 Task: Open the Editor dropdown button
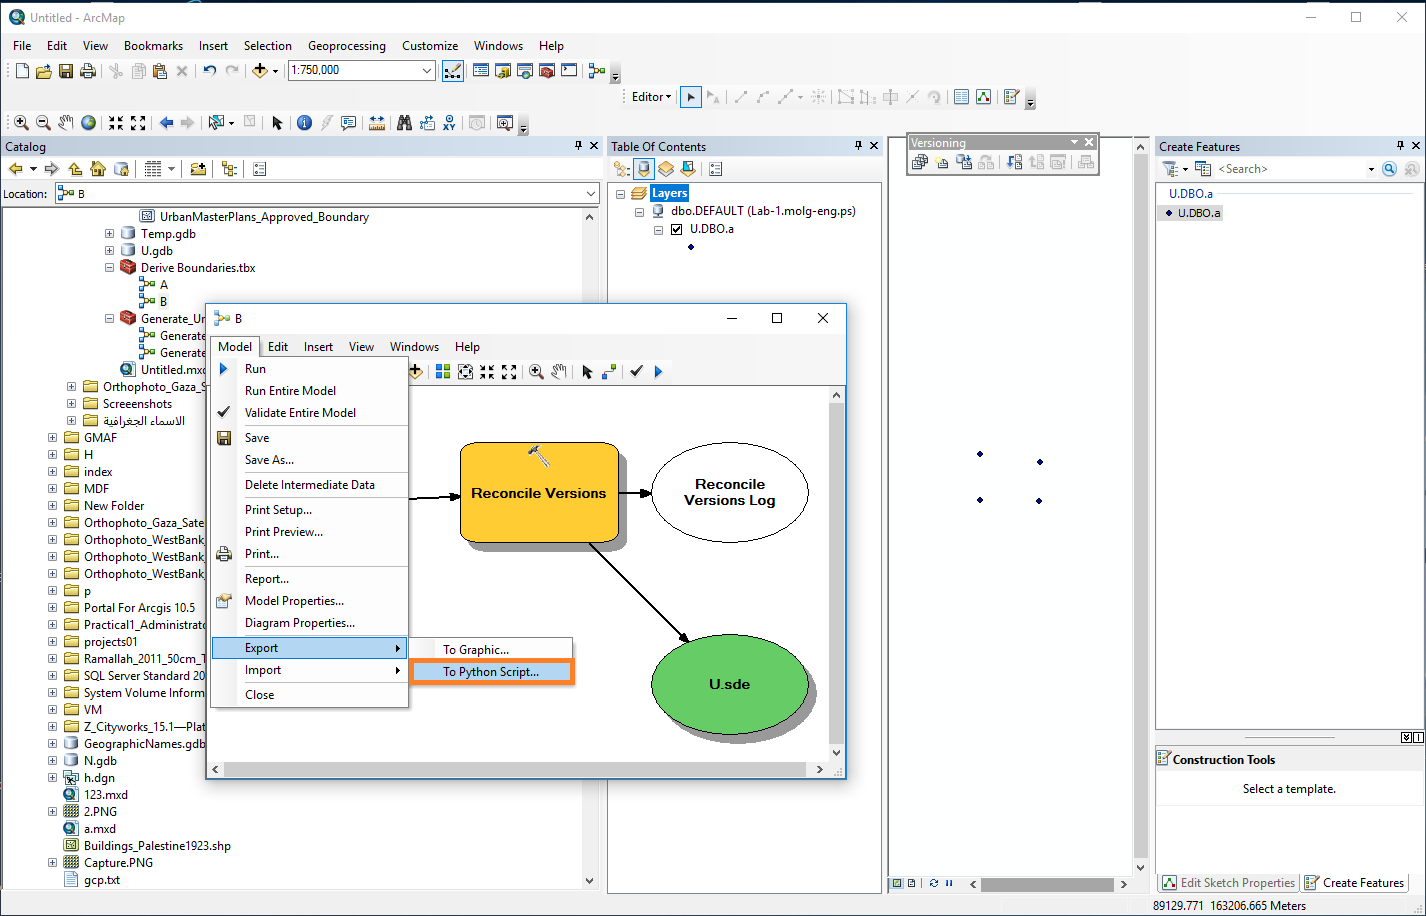651,97
